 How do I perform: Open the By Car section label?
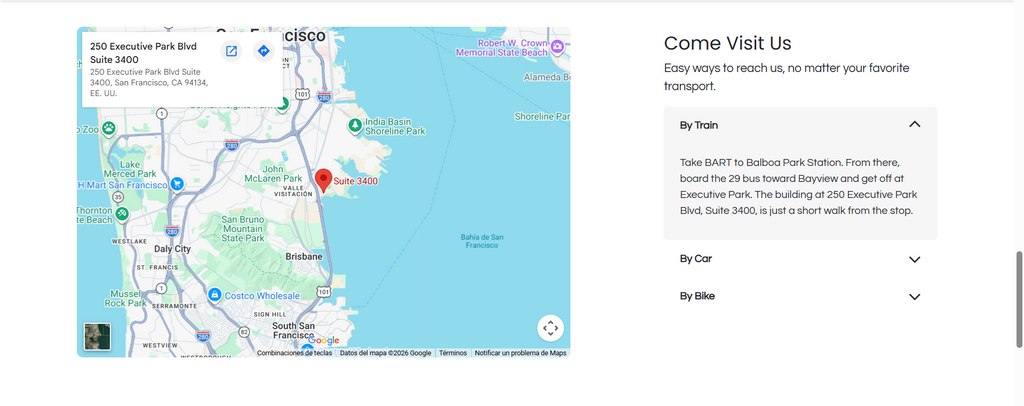click(696, 258)
